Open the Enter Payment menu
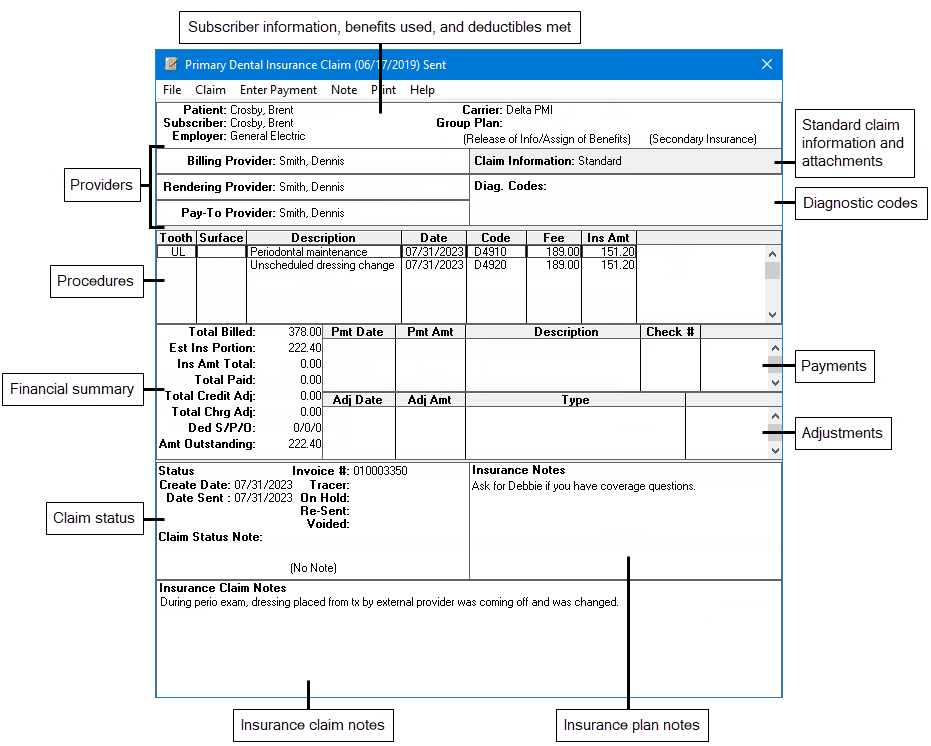 point(278,90)
